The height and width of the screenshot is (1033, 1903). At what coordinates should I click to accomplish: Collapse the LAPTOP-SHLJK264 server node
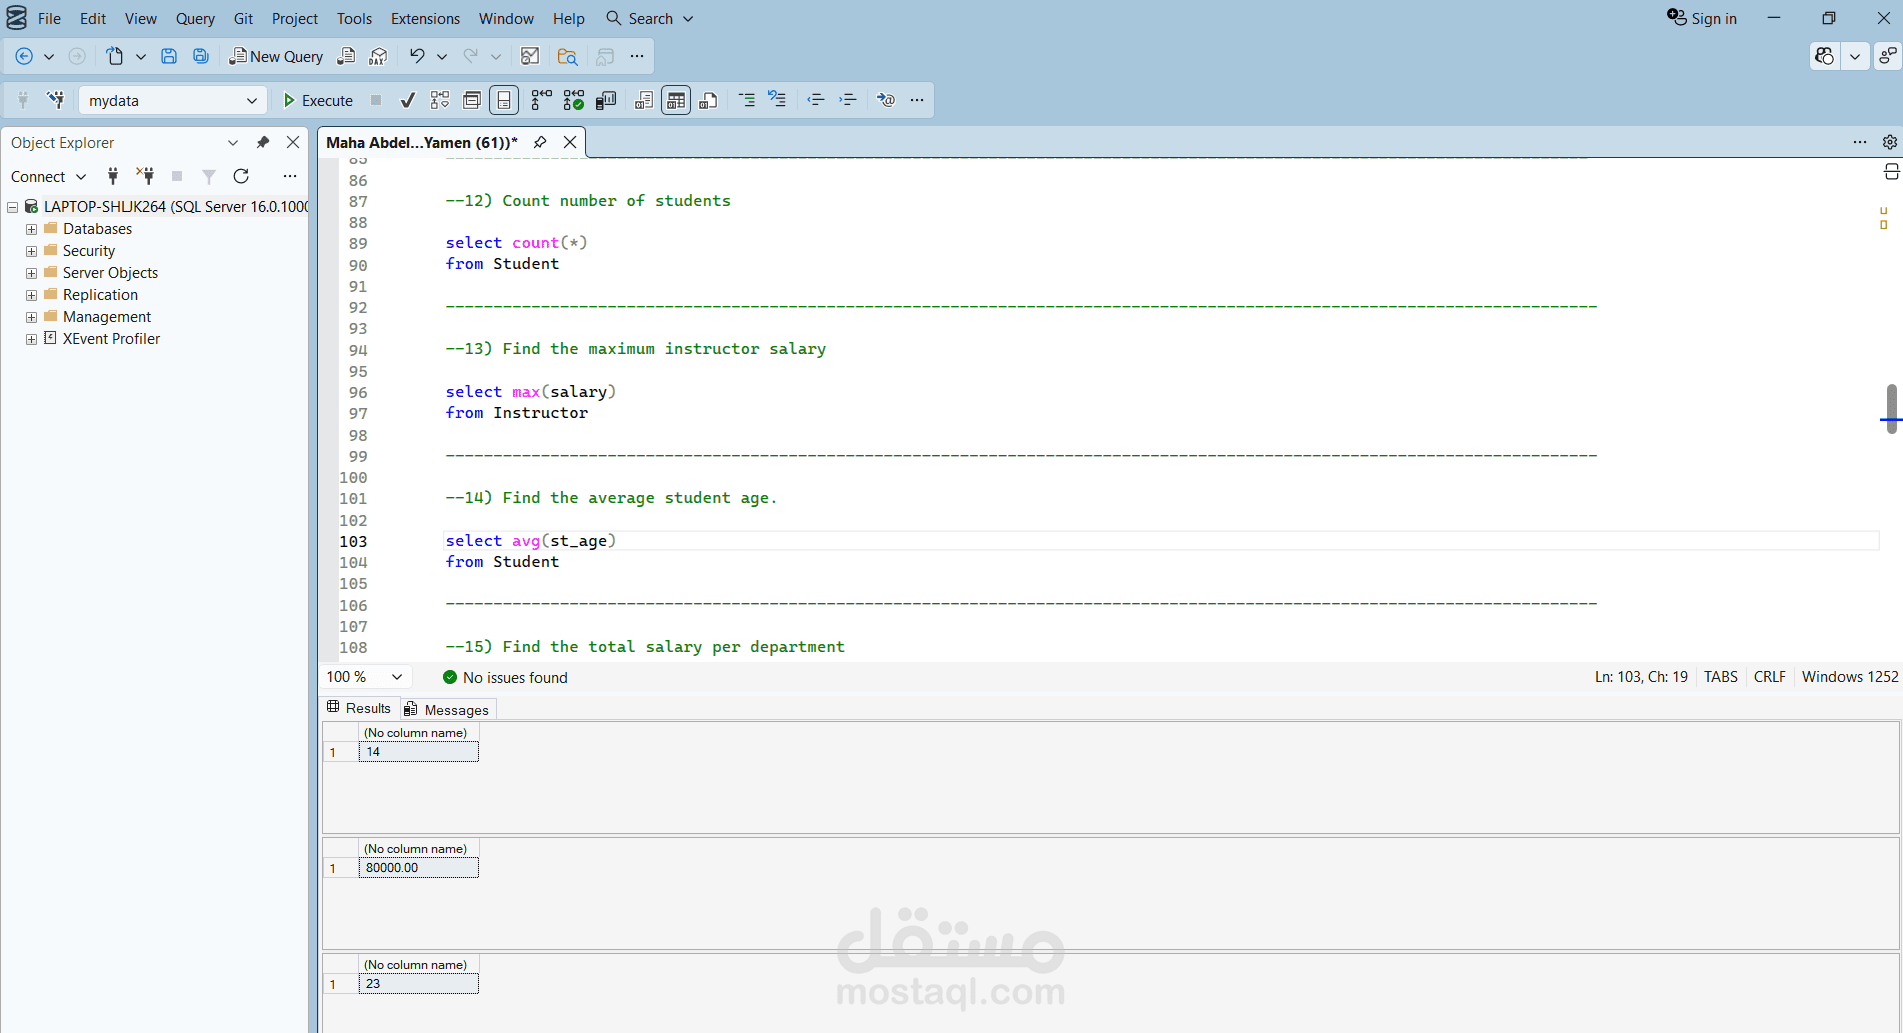(x=12, y=206)
